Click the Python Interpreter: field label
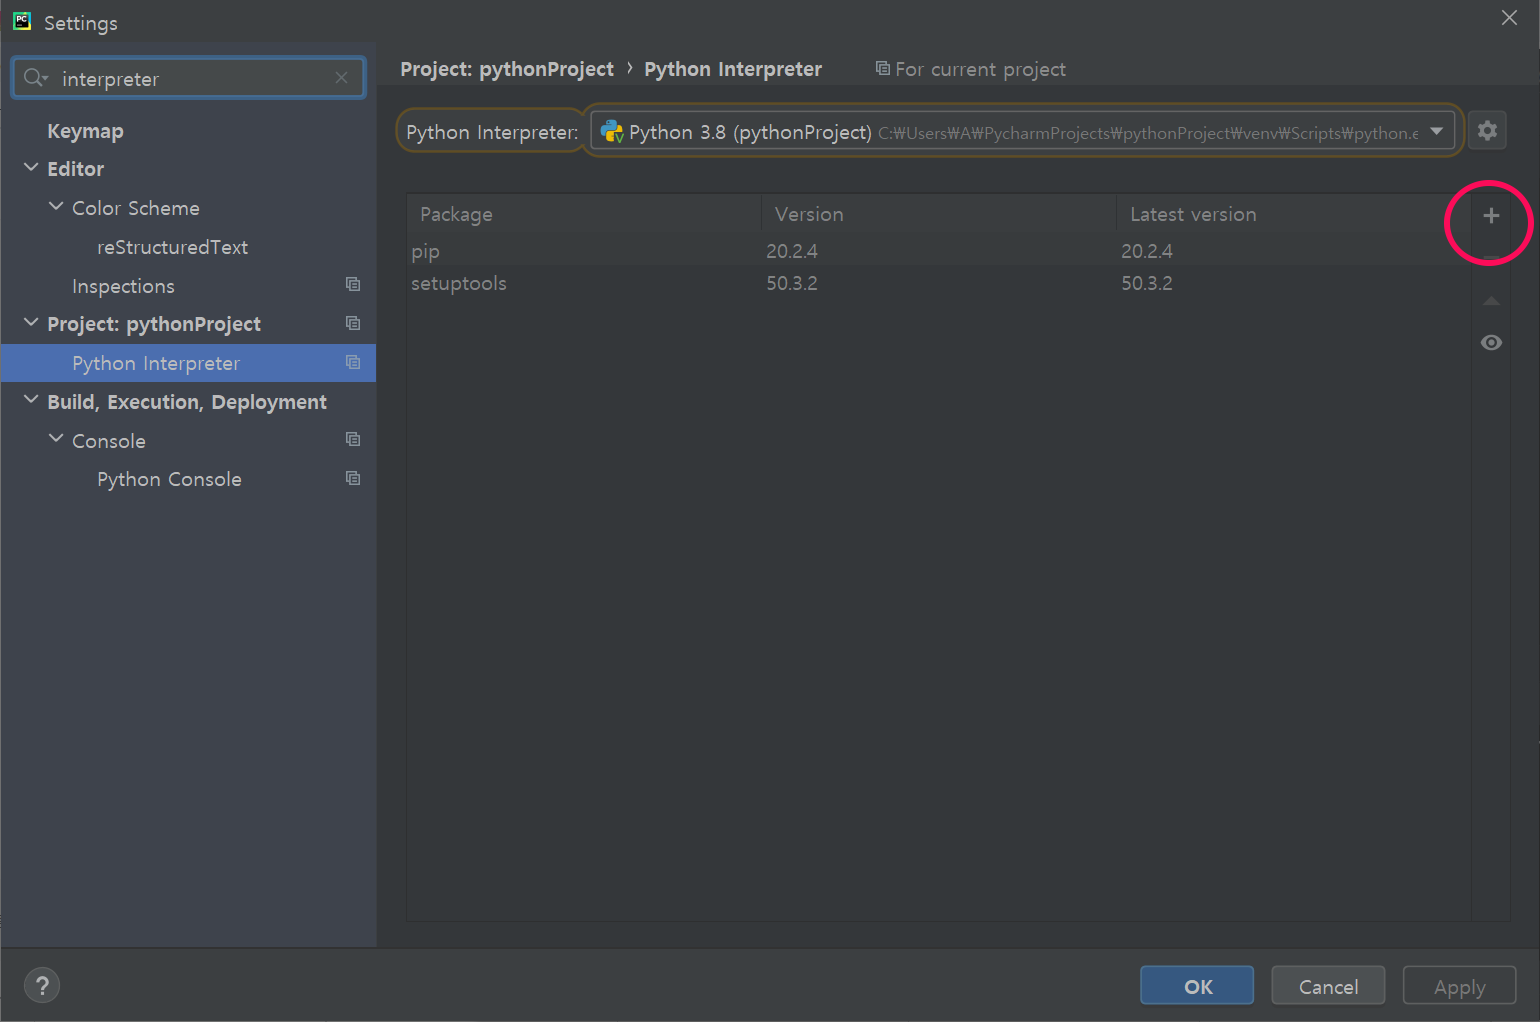 coord(492,132)
